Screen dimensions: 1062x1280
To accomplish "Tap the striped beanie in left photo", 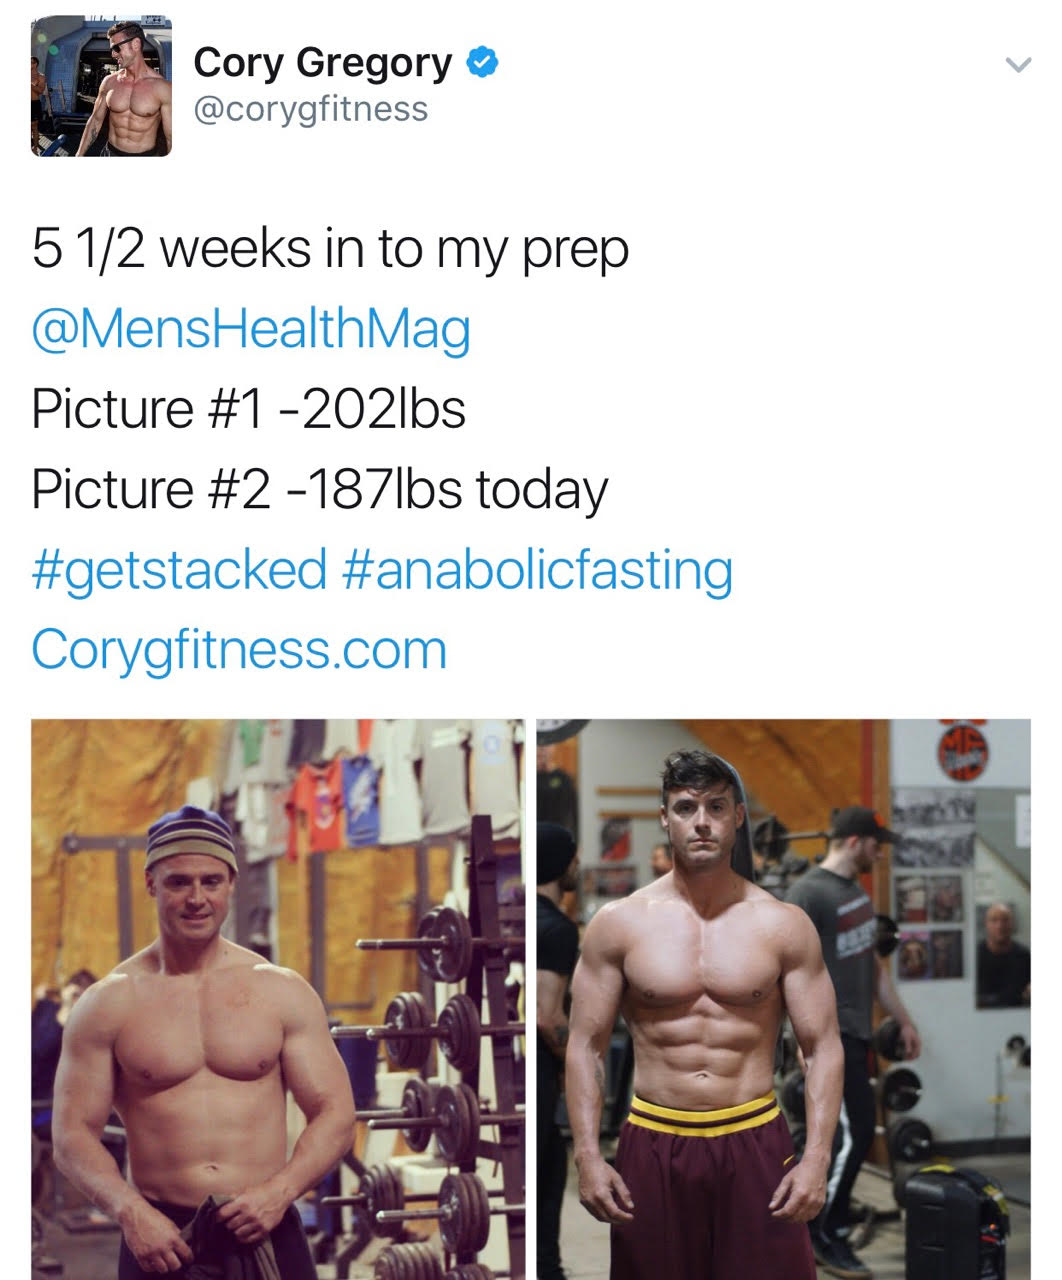I will click(190, 826).
